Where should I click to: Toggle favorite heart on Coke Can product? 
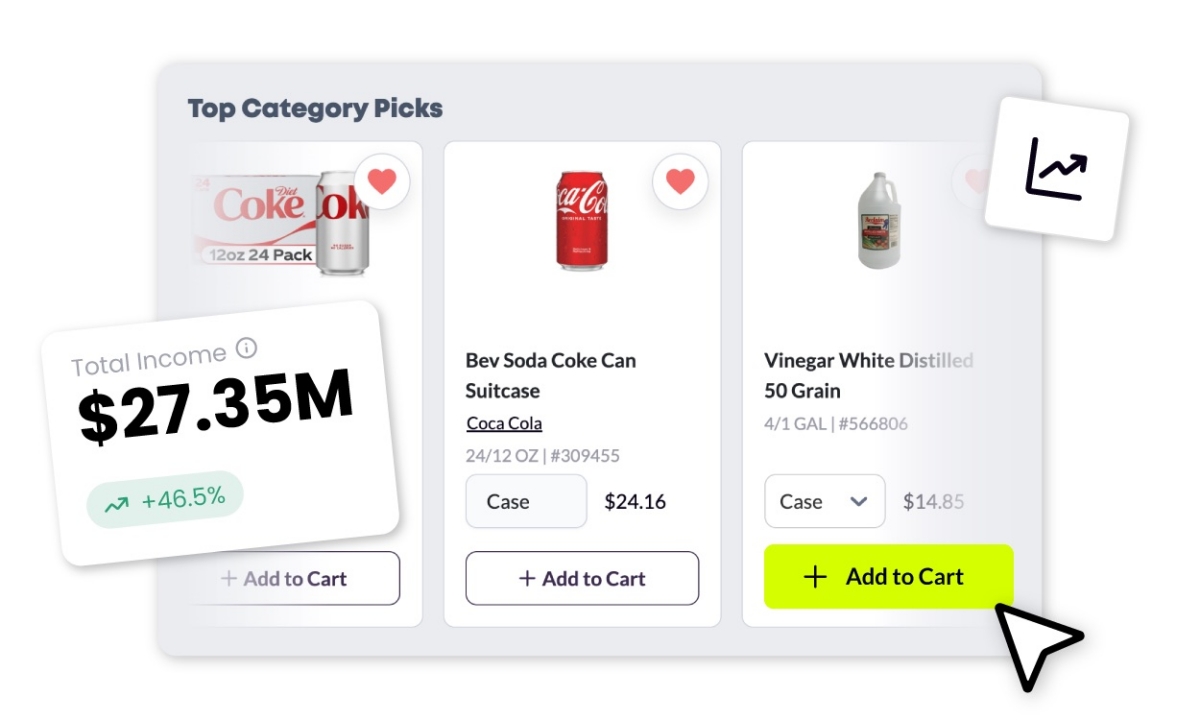coord(680,181)
